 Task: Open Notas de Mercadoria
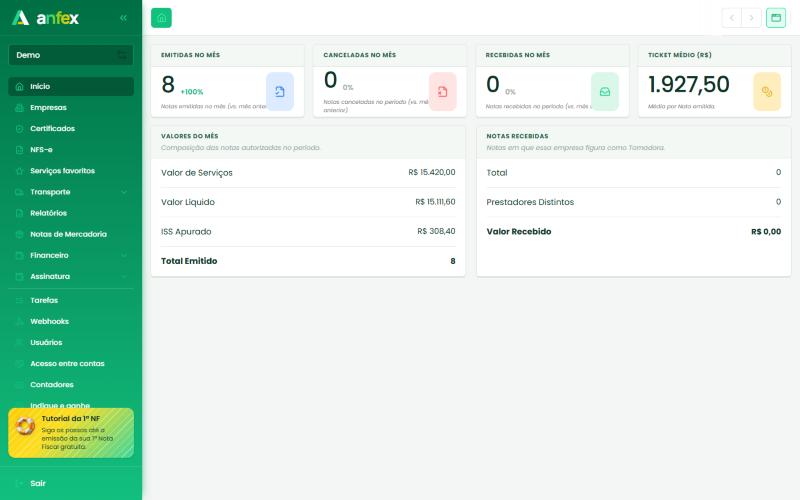[71, 234]
